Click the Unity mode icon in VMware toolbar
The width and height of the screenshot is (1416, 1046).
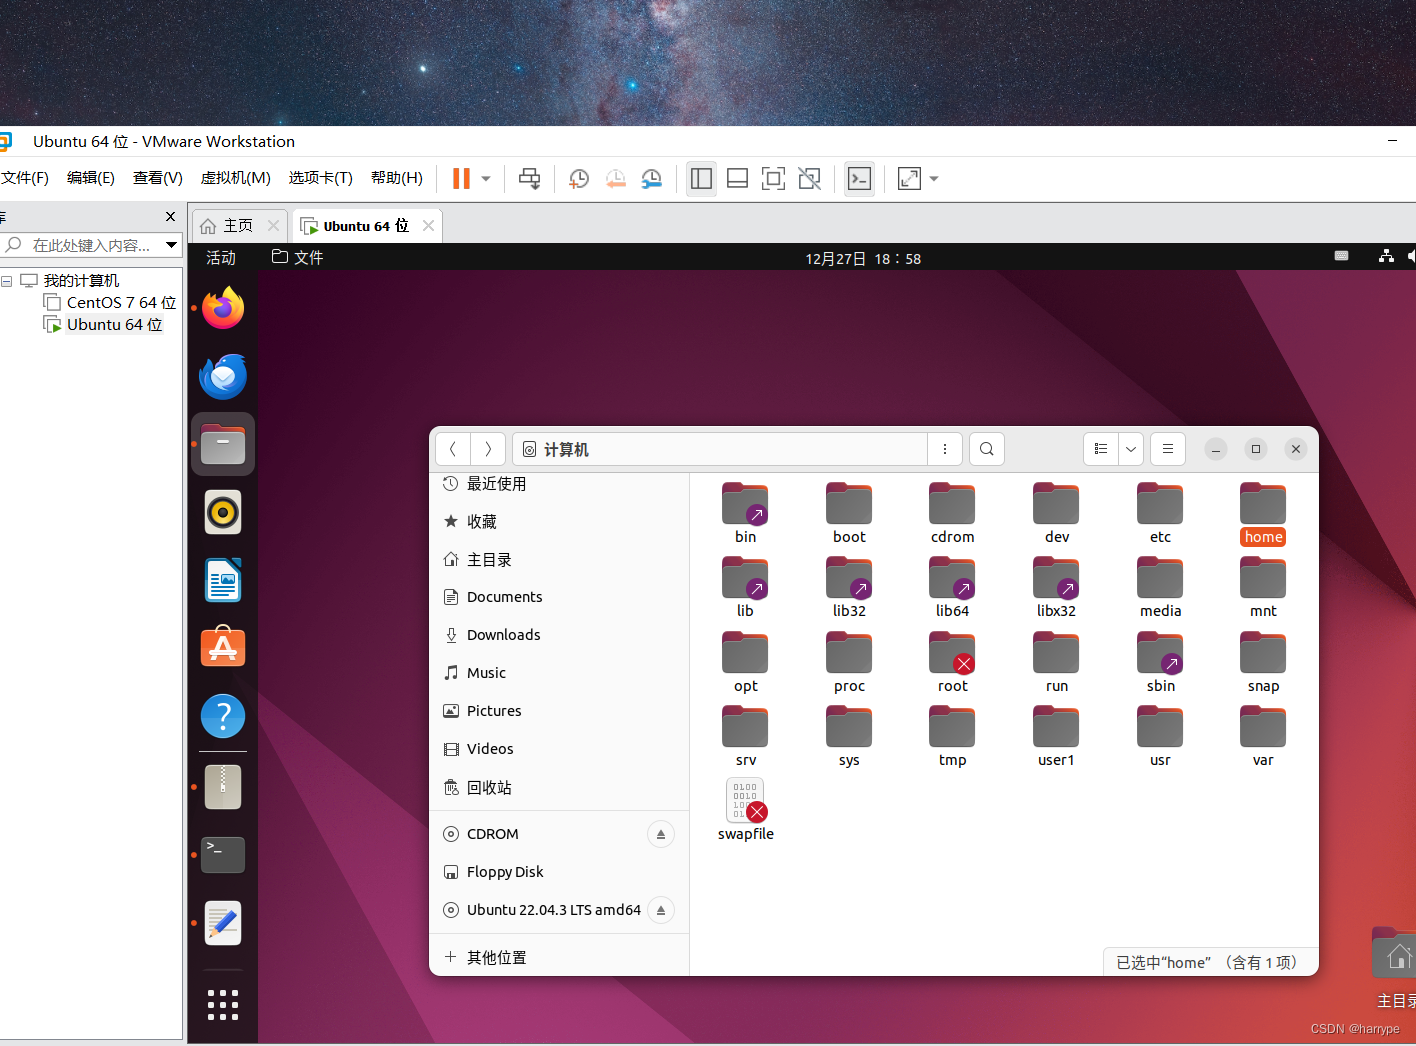(809, 179)
